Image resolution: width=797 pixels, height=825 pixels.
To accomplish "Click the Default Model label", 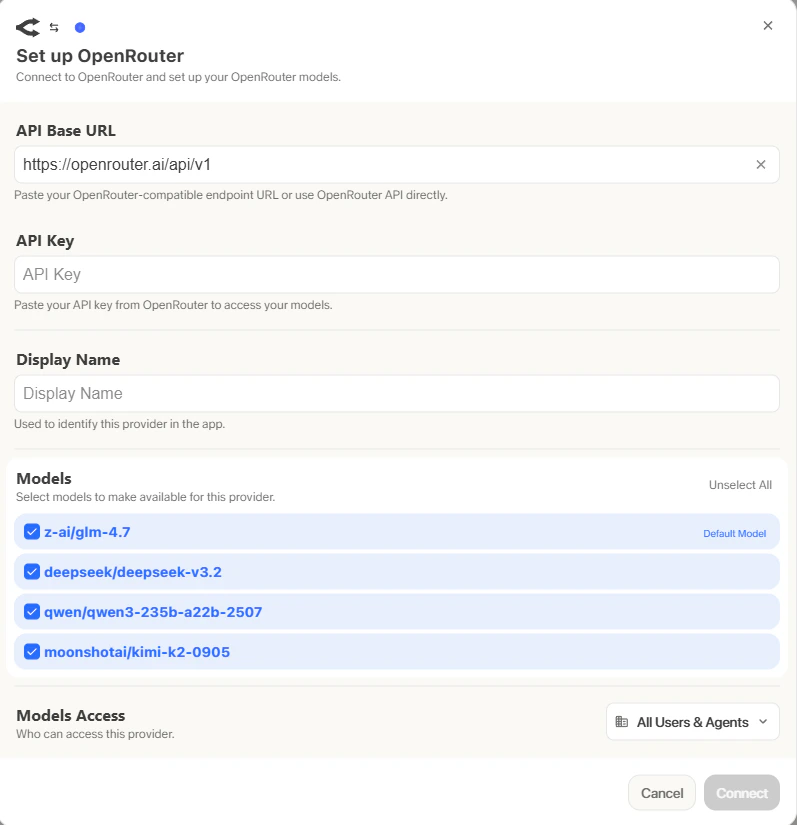I will [x=735, y=532].
